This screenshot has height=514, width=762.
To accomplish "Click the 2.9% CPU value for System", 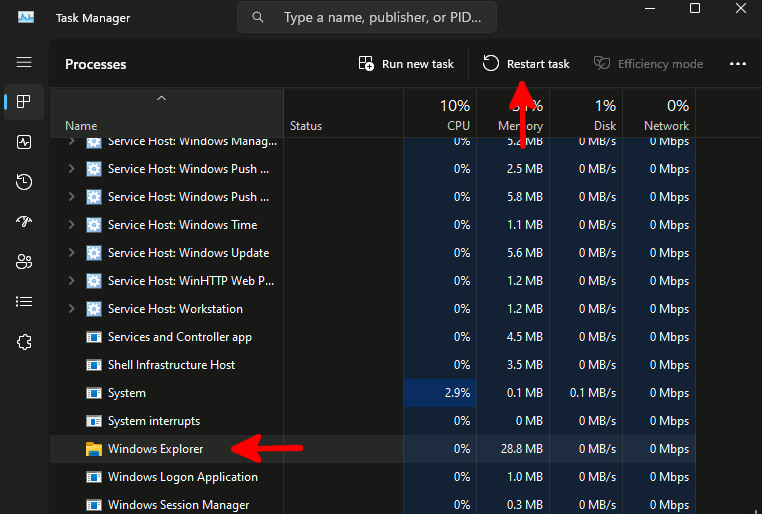I will coord(457,393).
